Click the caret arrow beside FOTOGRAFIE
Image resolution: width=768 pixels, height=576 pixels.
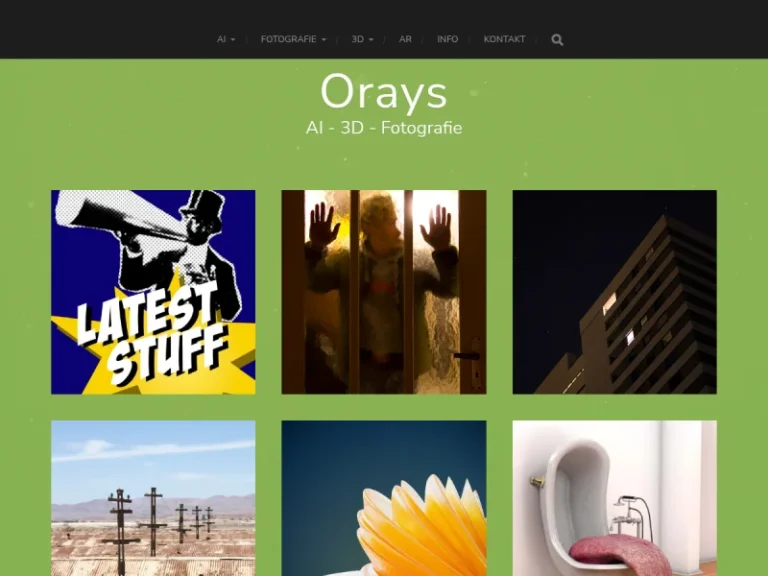324,40
